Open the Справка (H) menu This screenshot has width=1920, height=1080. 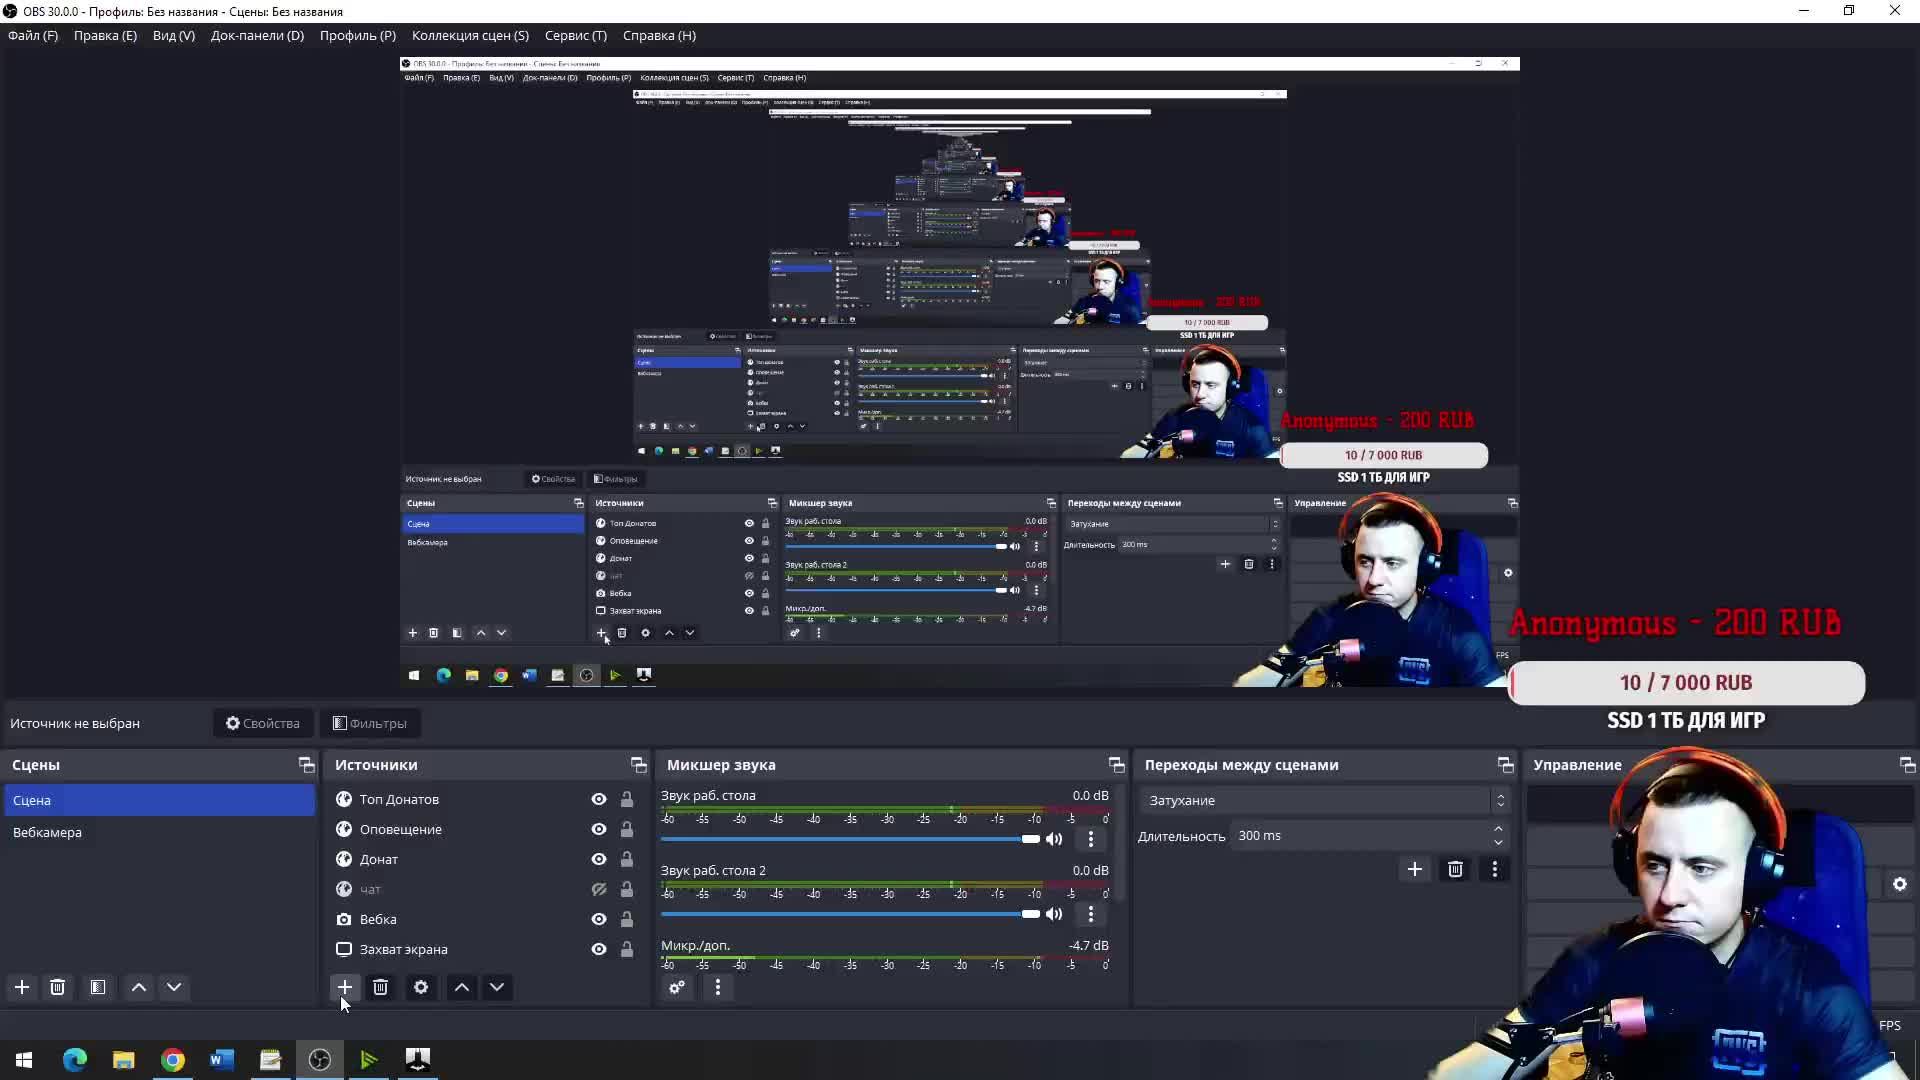coord(659,35)
